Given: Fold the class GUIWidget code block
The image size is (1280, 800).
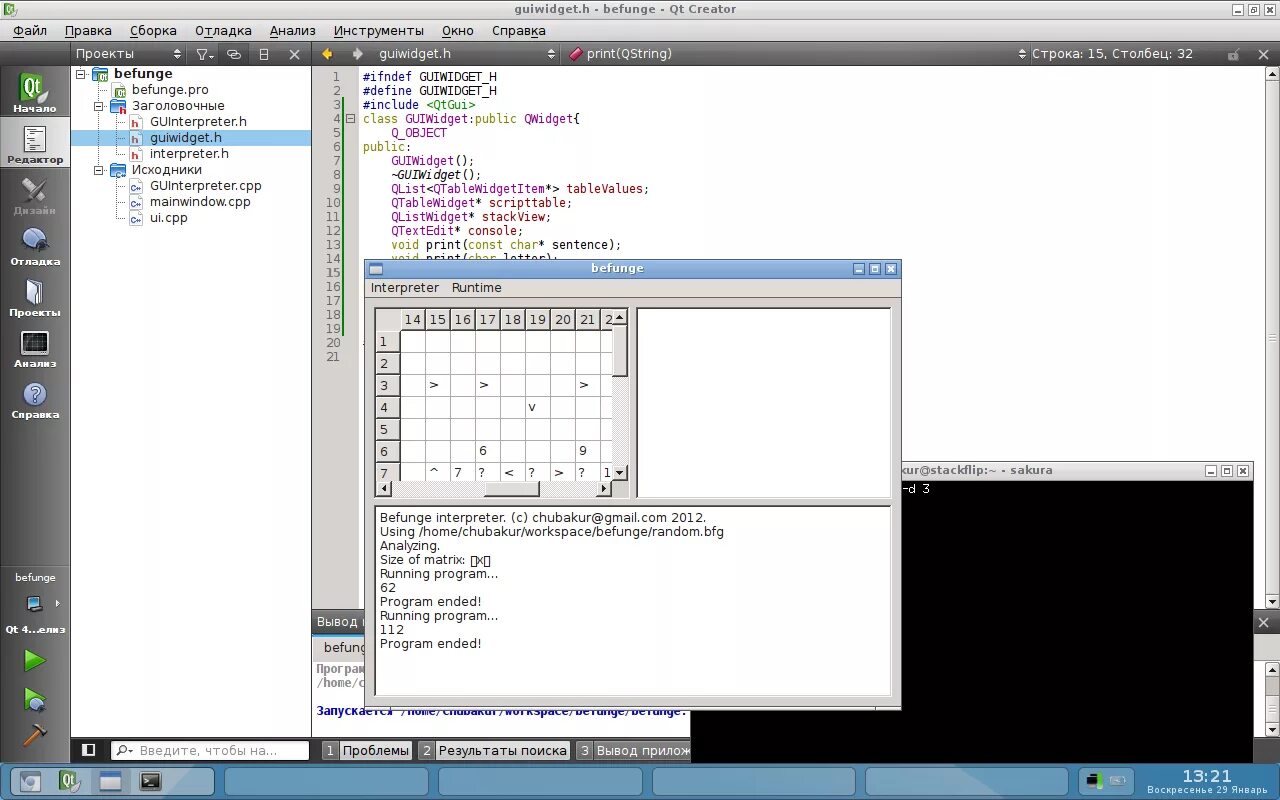Looking at the screenshot, I should click(351, 119).
